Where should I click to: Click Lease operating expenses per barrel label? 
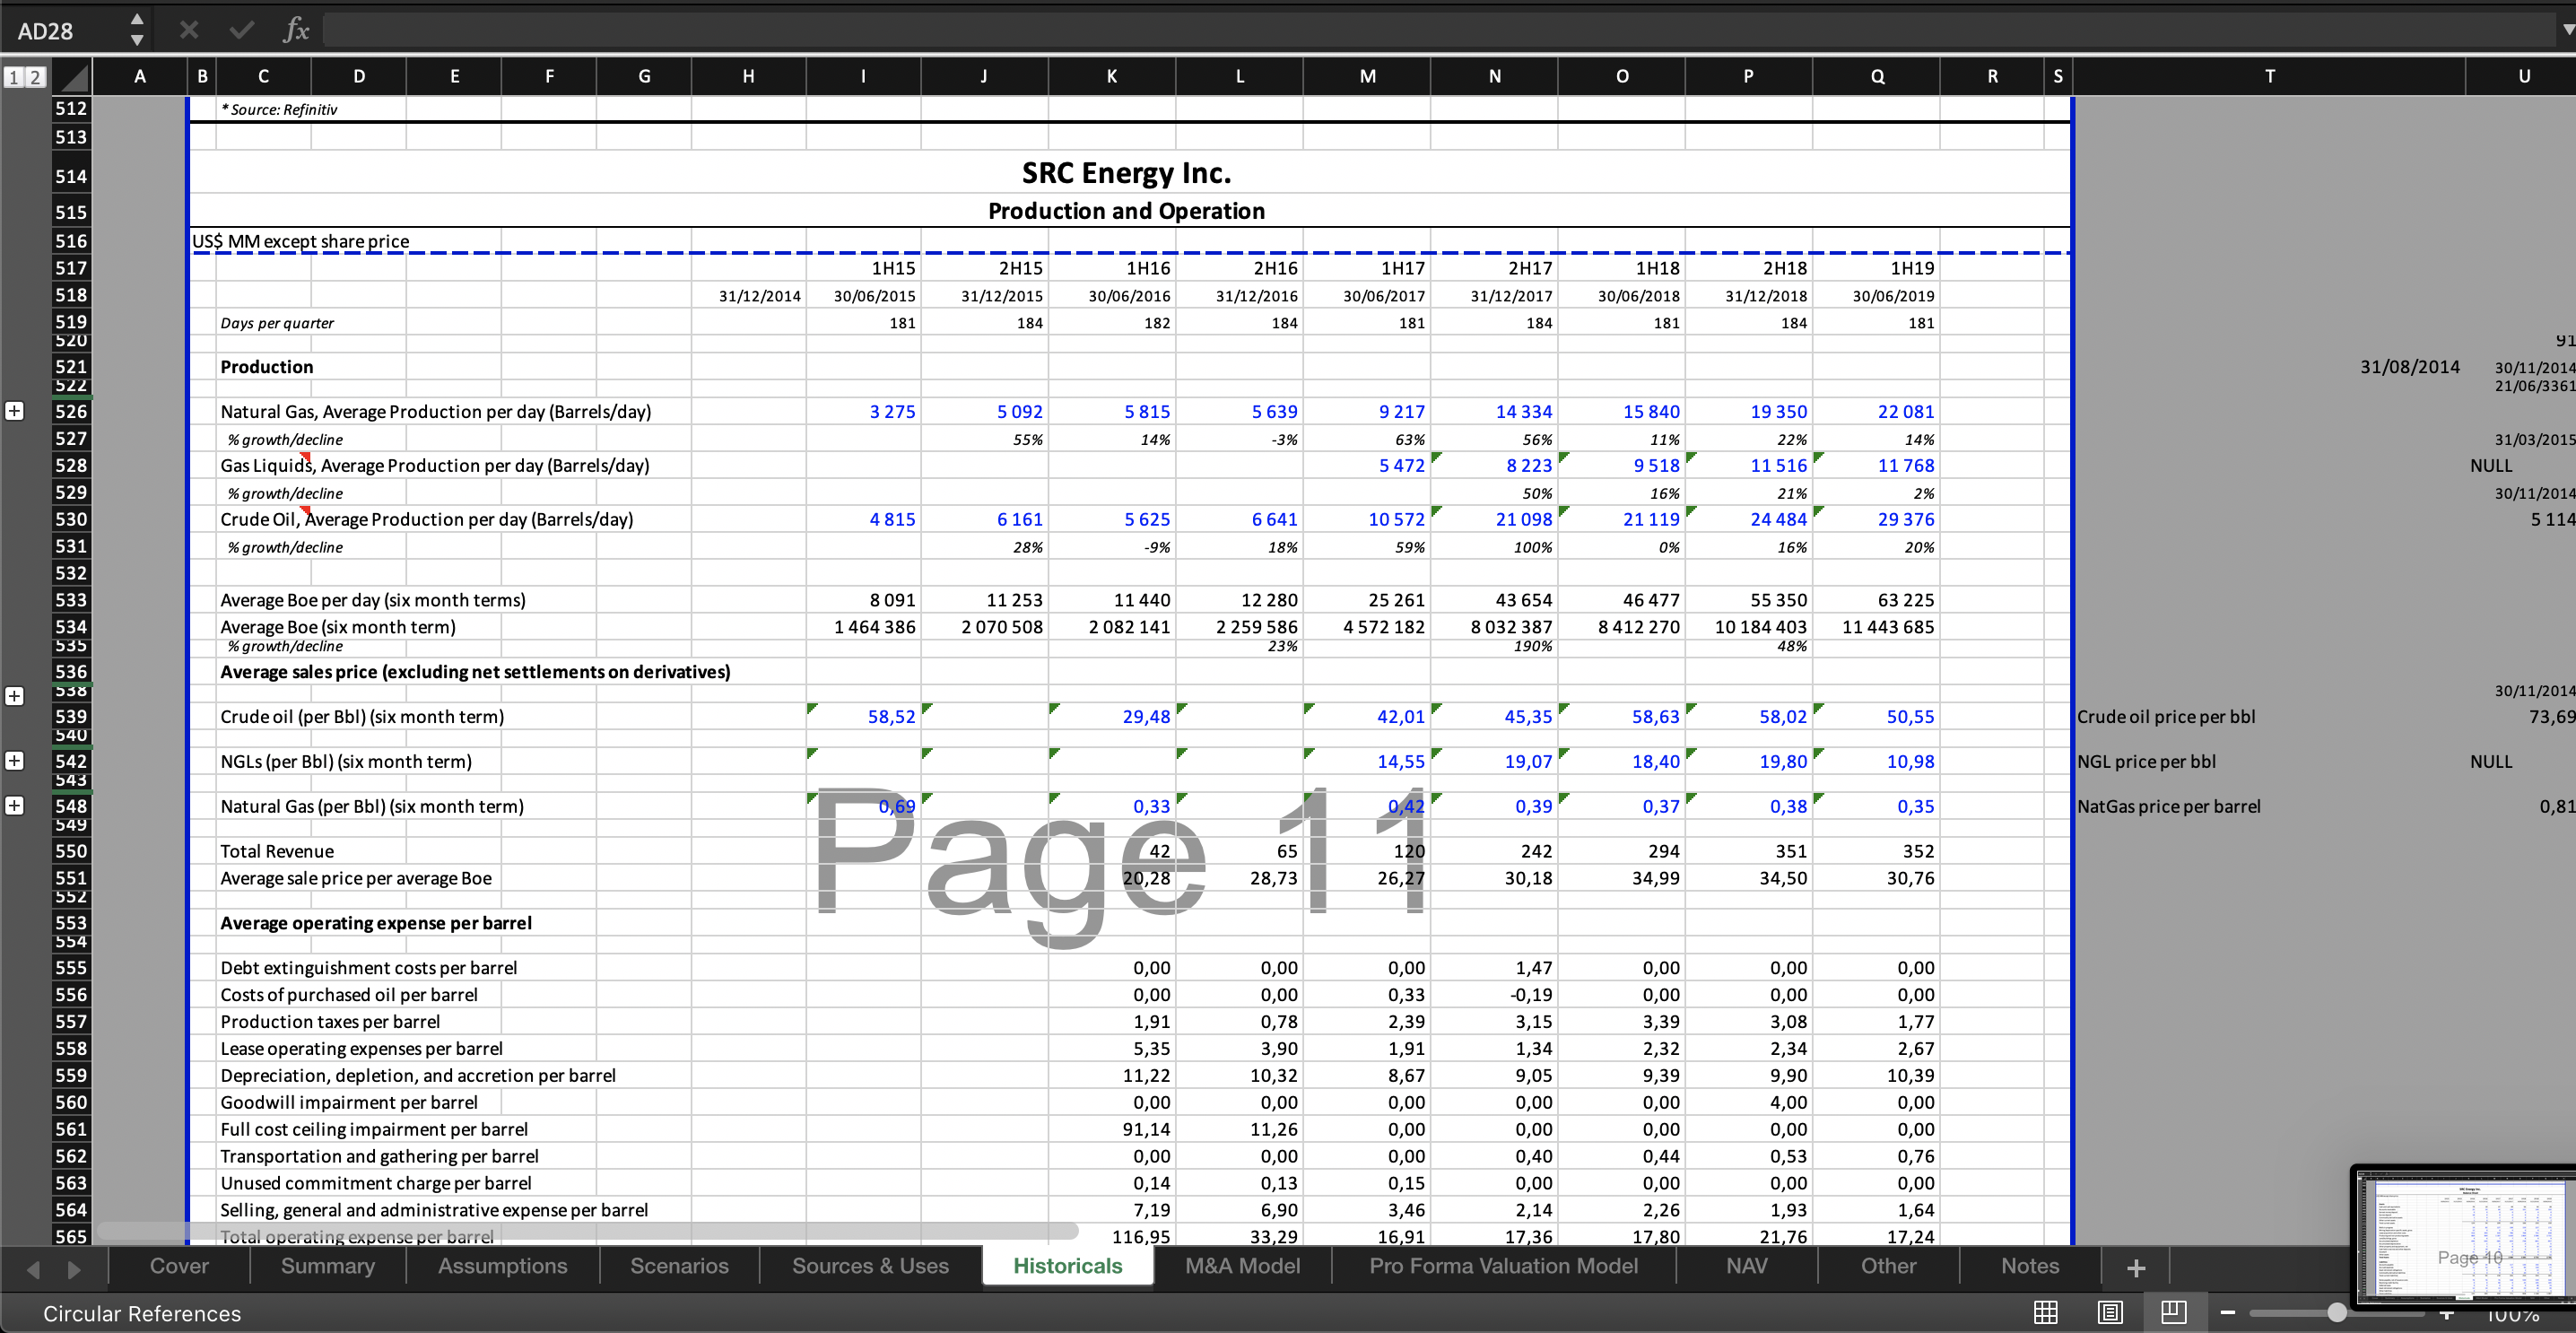(x=361, y=1048)
